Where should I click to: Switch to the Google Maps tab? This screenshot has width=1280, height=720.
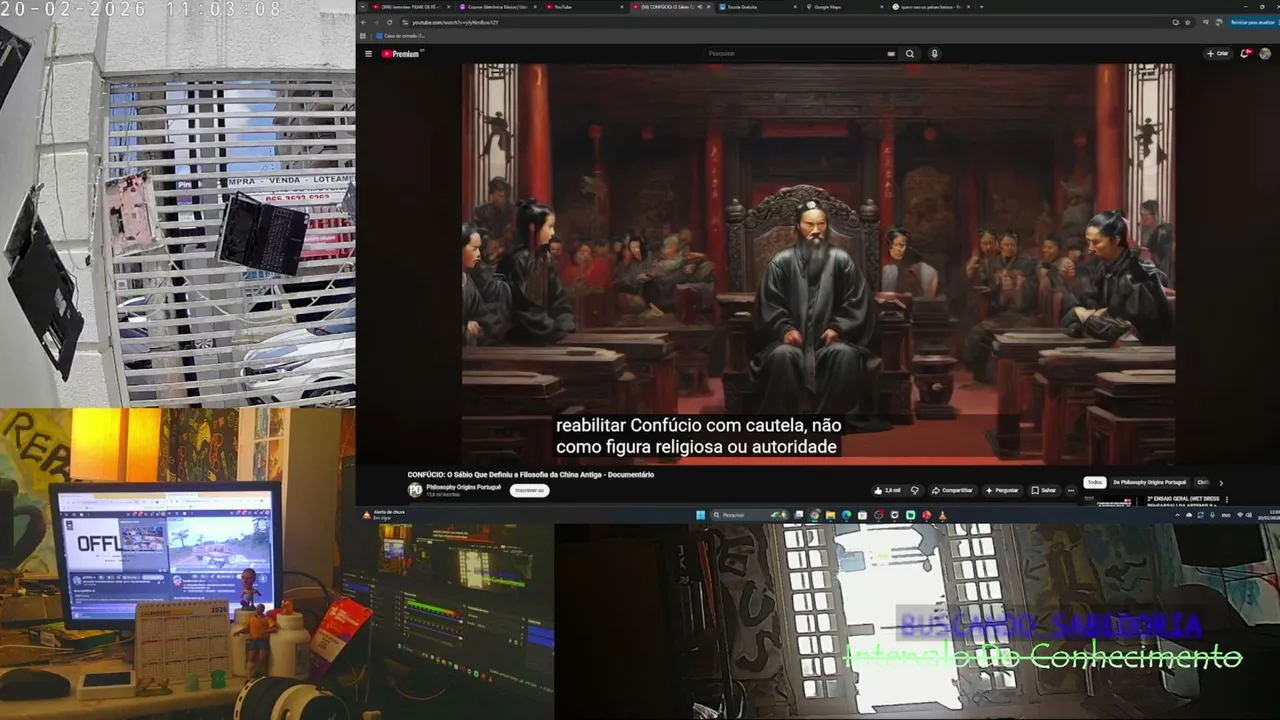(846, 7)
